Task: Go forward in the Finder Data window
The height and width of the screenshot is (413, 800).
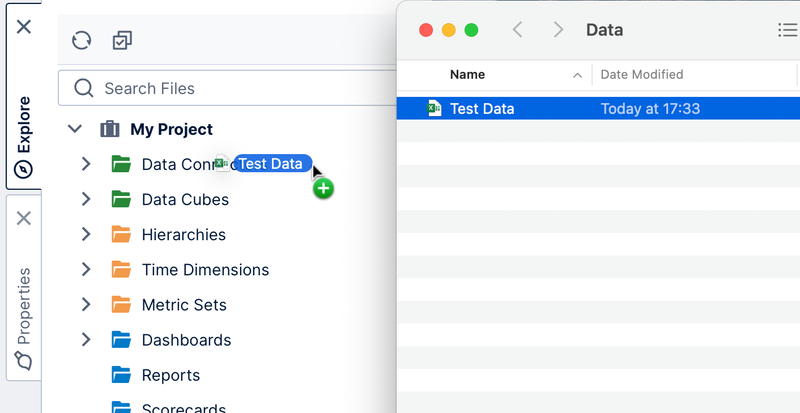Action: 558,30
